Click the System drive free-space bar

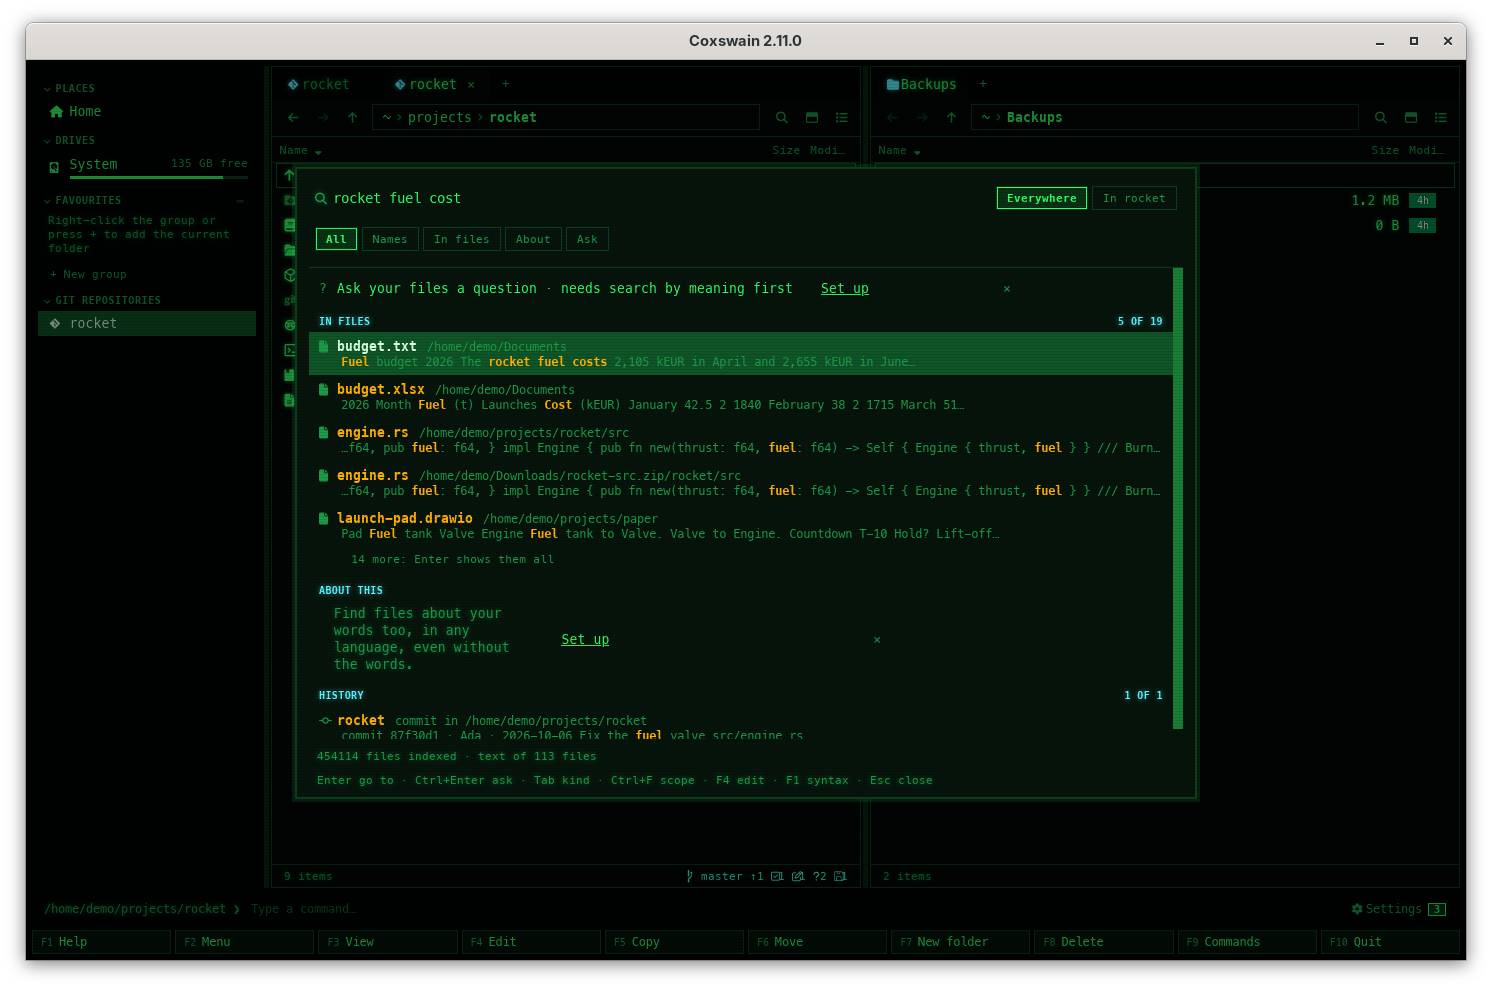point(159,178)
